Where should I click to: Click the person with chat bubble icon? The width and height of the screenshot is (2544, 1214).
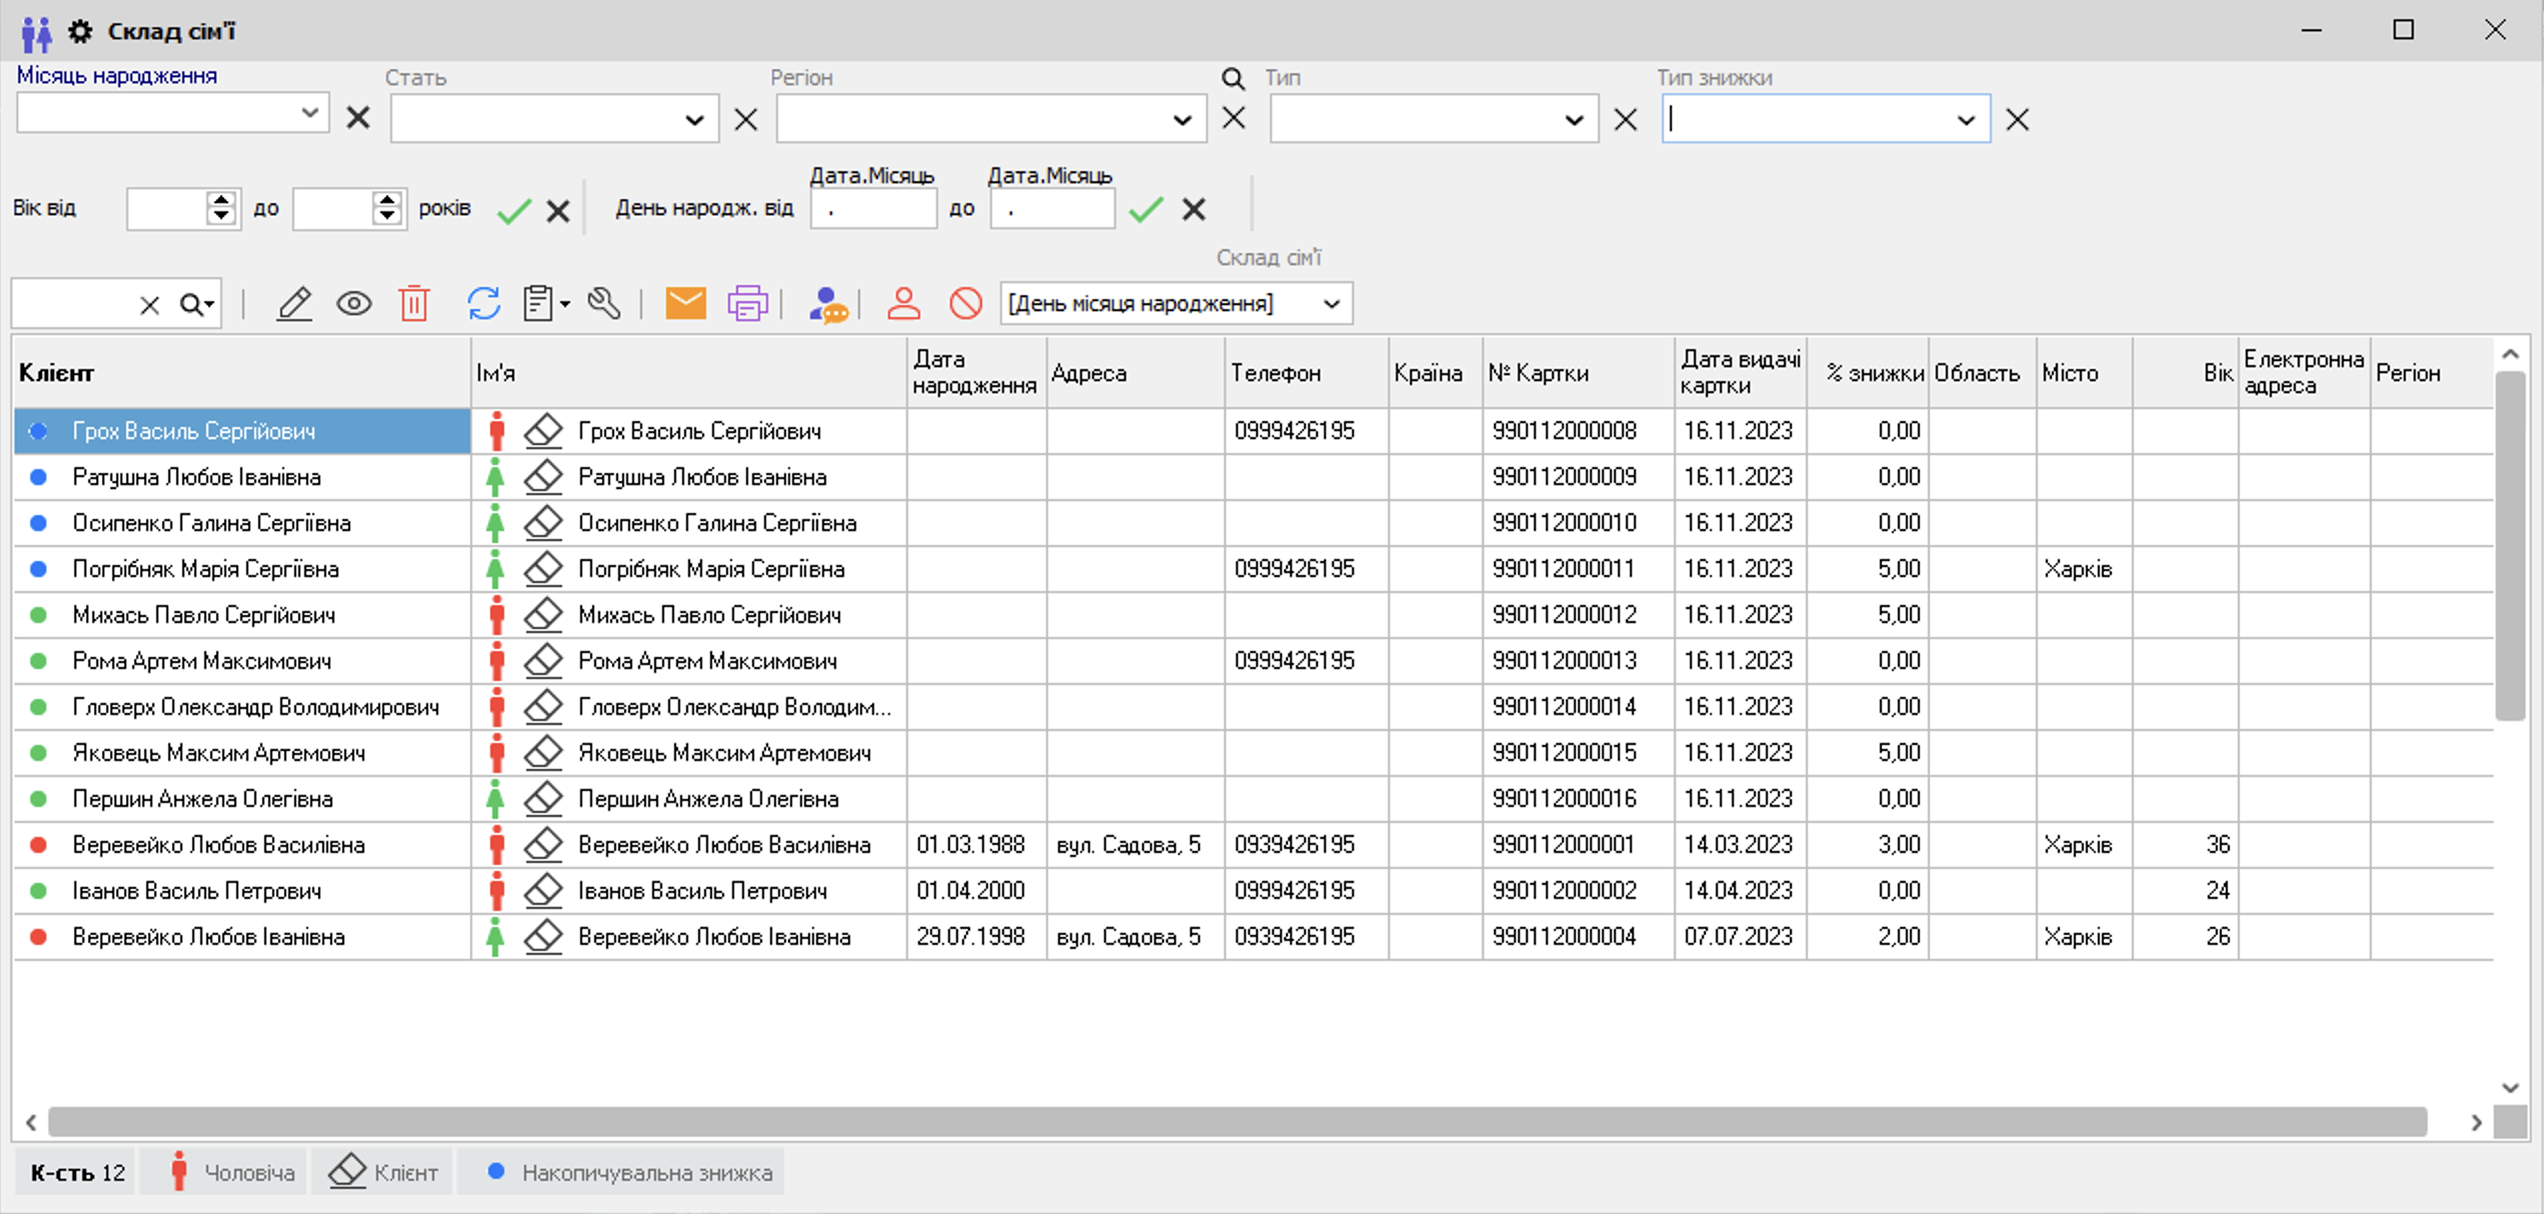[x=827, y=304]
